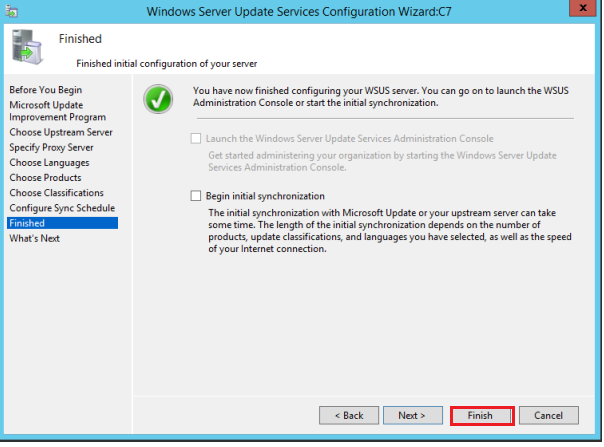
Task: Click the wizard title bar icon
Action: [x=11, y=12]
